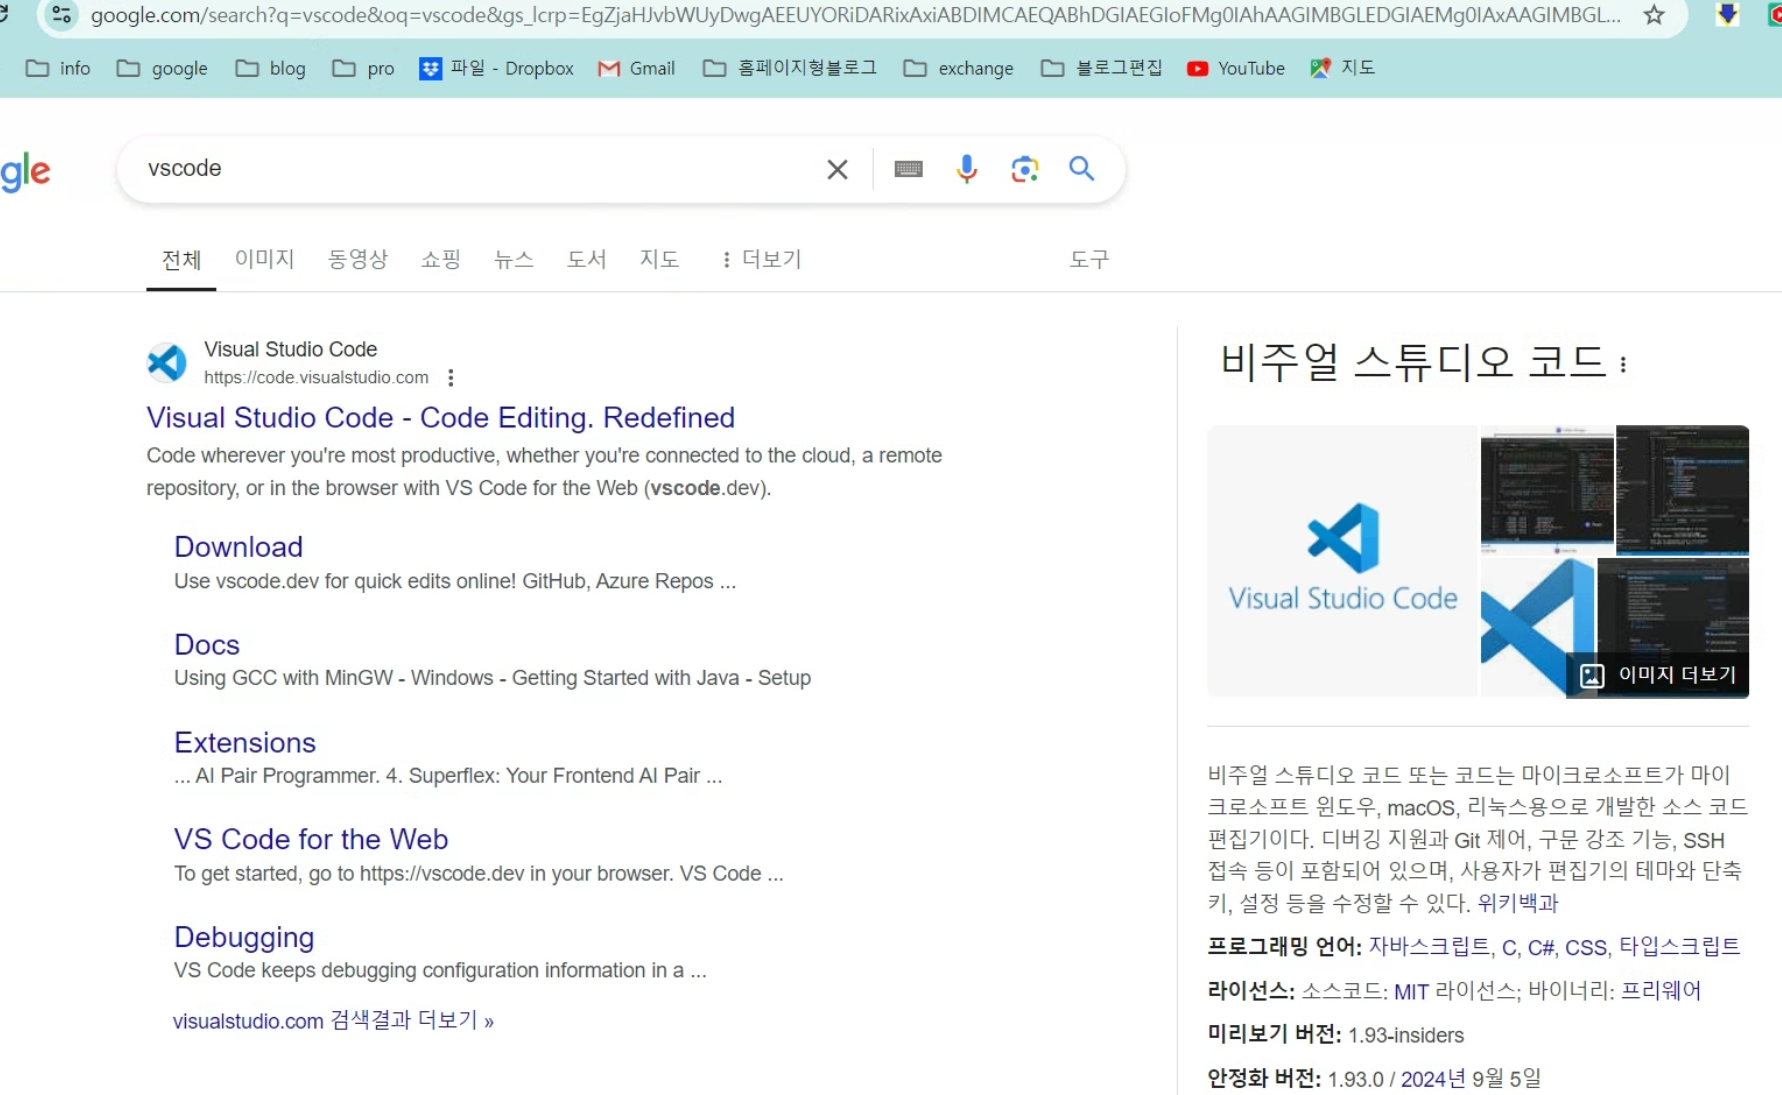Click the CSS language link
This screenshot has height=1095, width=1782.
coord(1585,947)
